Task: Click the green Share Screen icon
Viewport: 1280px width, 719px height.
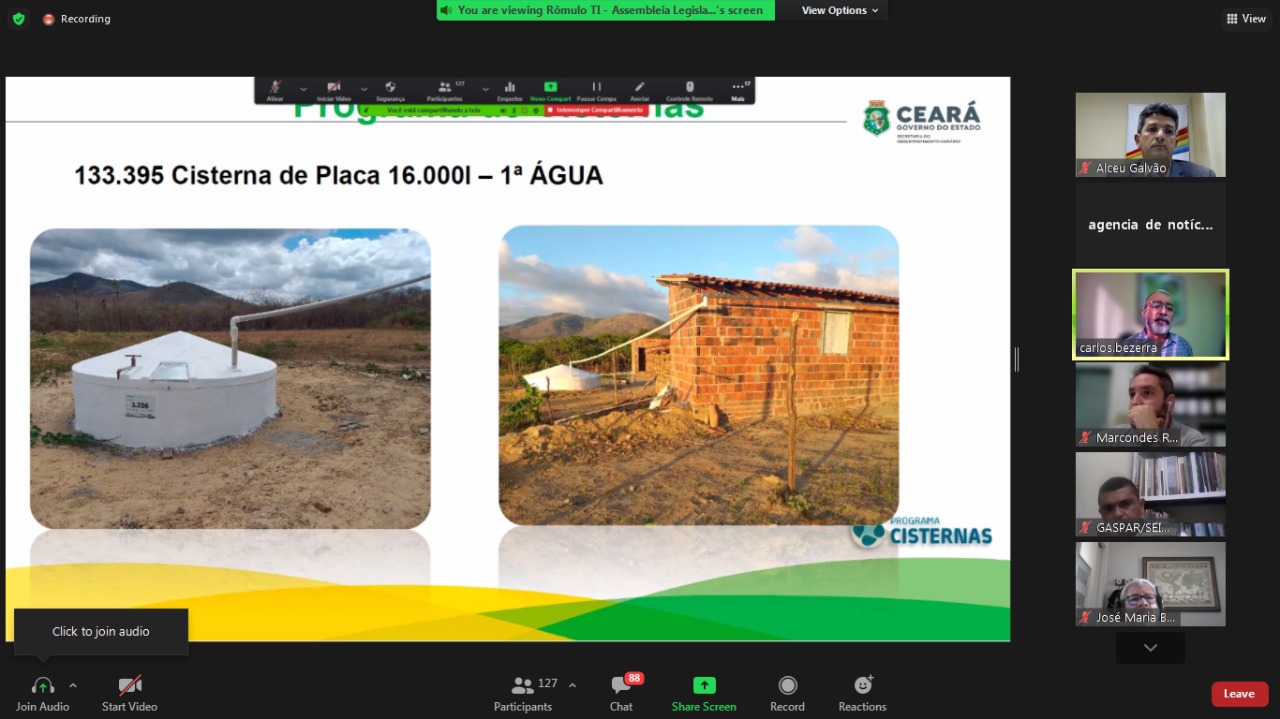Action: 704,686
